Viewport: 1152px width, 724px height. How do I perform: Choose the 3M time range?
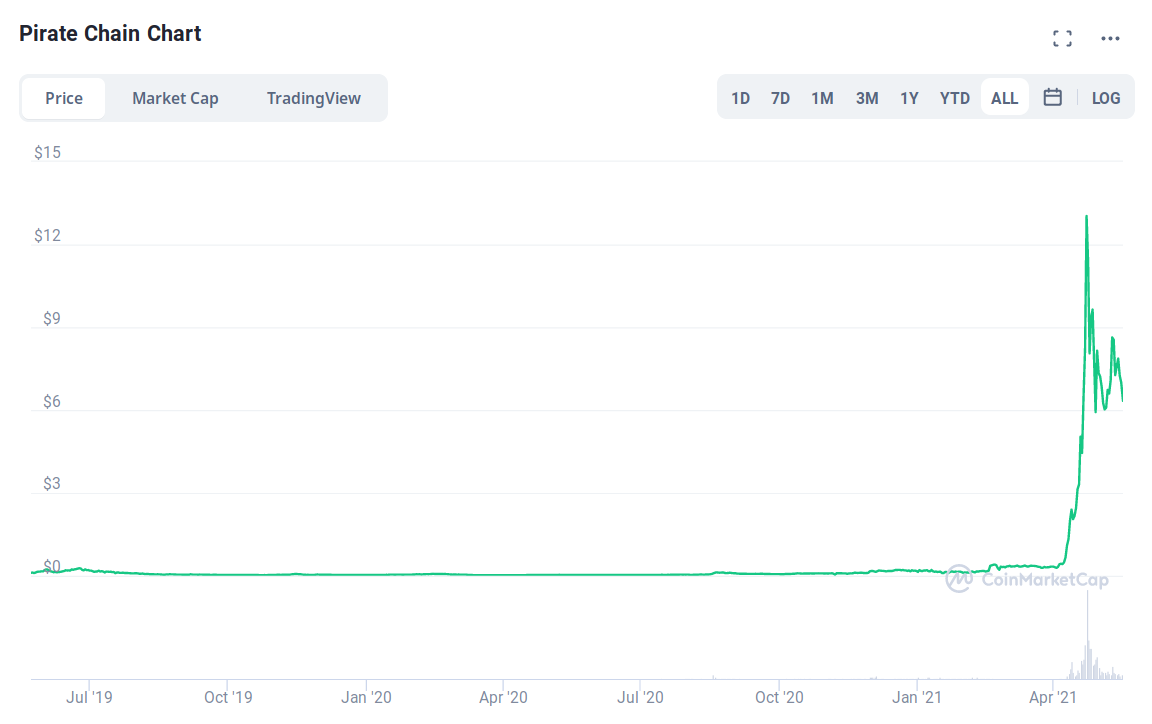coord(867,98)
